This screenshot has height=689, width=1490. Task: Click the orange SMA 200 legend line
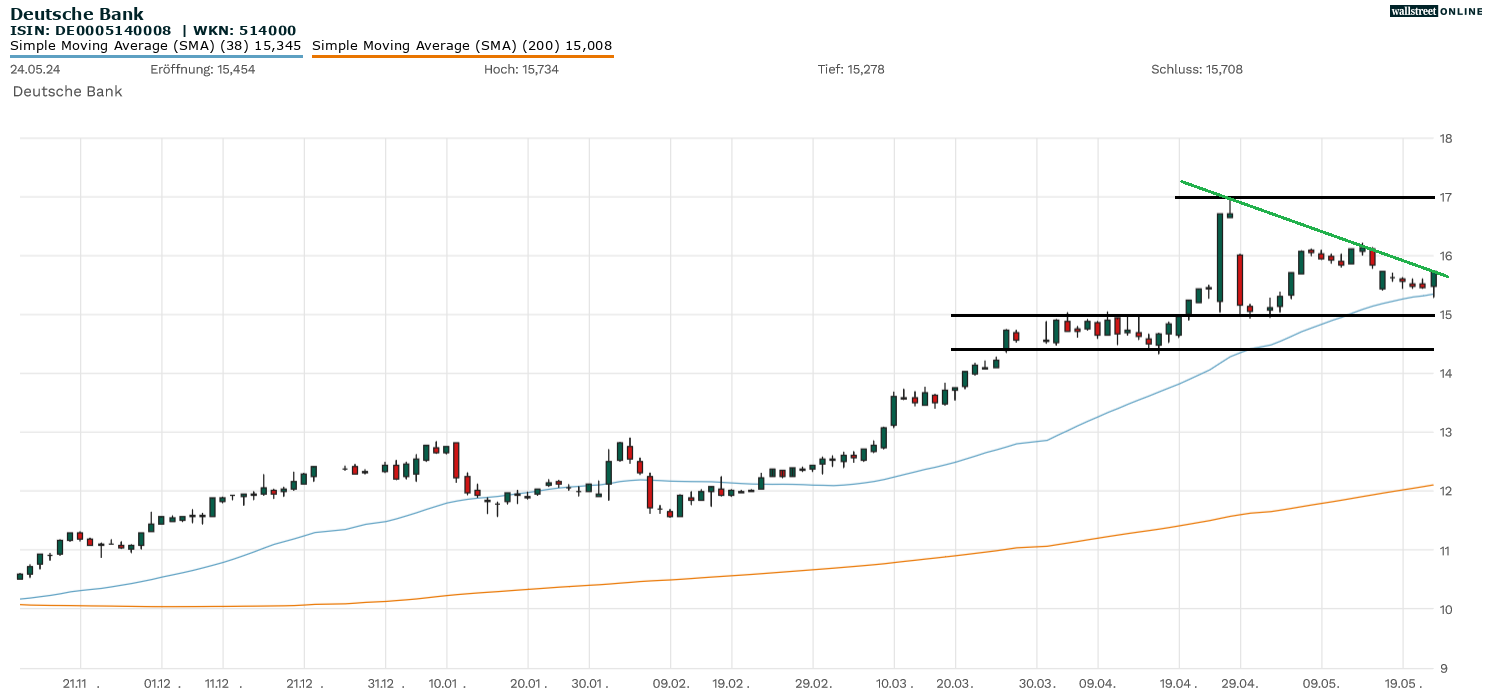pyautogui.click(x=463, y=57)
